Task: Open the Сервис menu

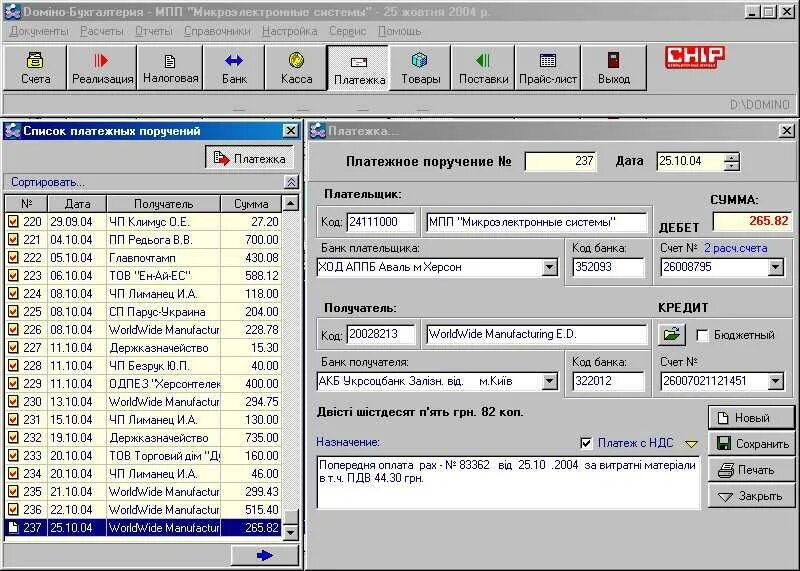Action: pos(347,31)
